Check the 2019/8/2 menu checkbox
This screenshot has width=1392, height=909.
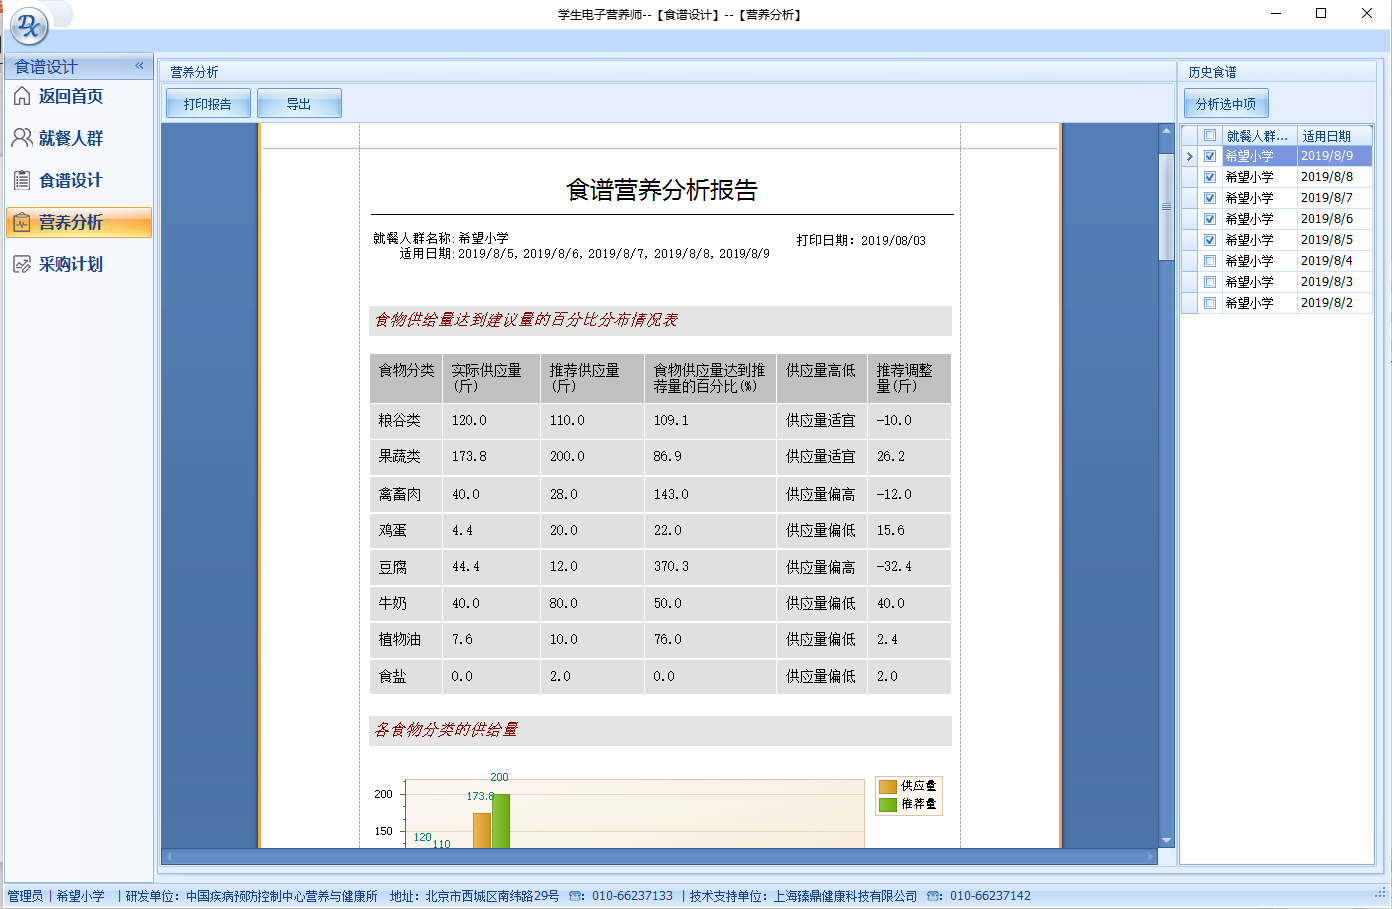[x=1210, y=303]
